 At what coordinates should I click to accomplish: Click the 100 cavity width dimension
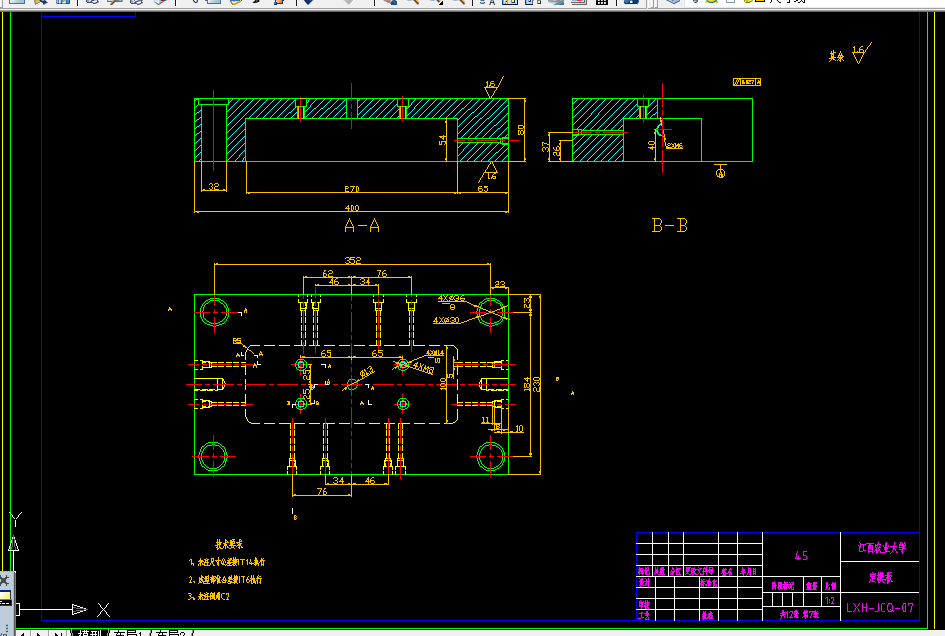[444, 384]
